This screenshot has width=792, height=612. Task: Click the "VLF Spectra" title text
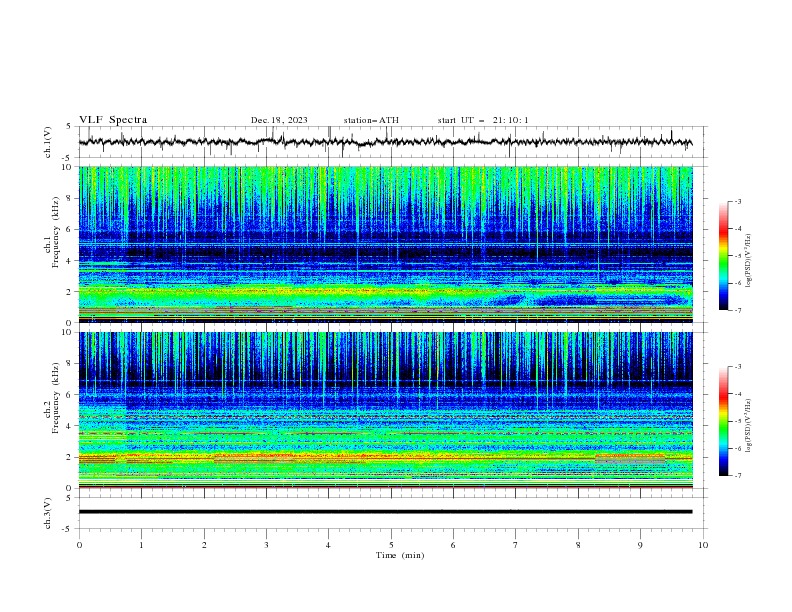pos(113,120)
